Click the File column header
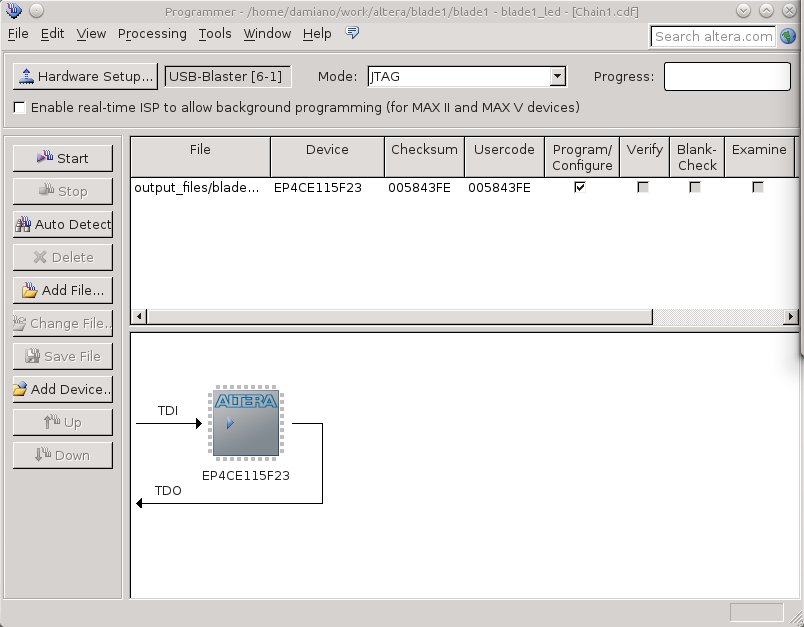The width and height of the screenshot is (804, 627). point(200,157)
